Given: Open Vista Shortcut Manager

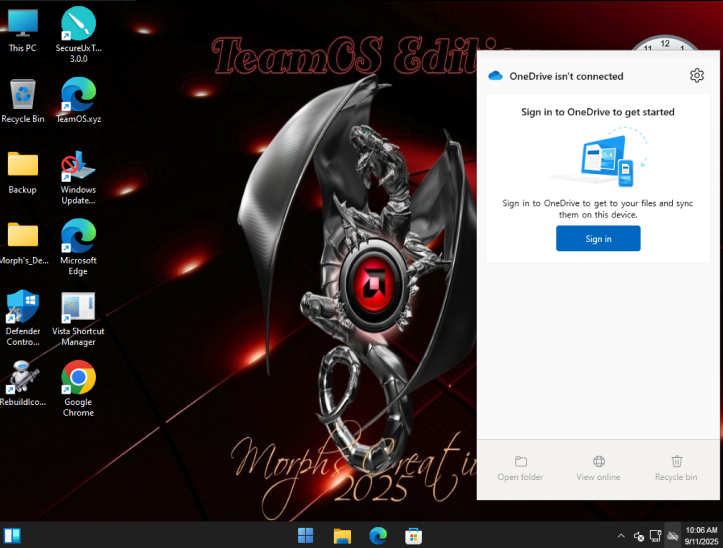Looking at the screenshot, I should click(78, 318).
